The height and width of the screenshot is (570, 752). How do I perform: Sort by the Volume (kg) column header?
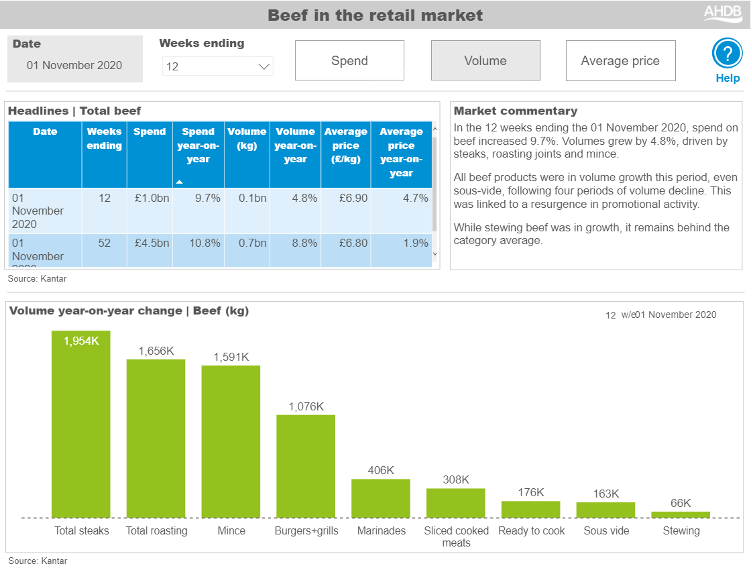[x=246, y=138]
